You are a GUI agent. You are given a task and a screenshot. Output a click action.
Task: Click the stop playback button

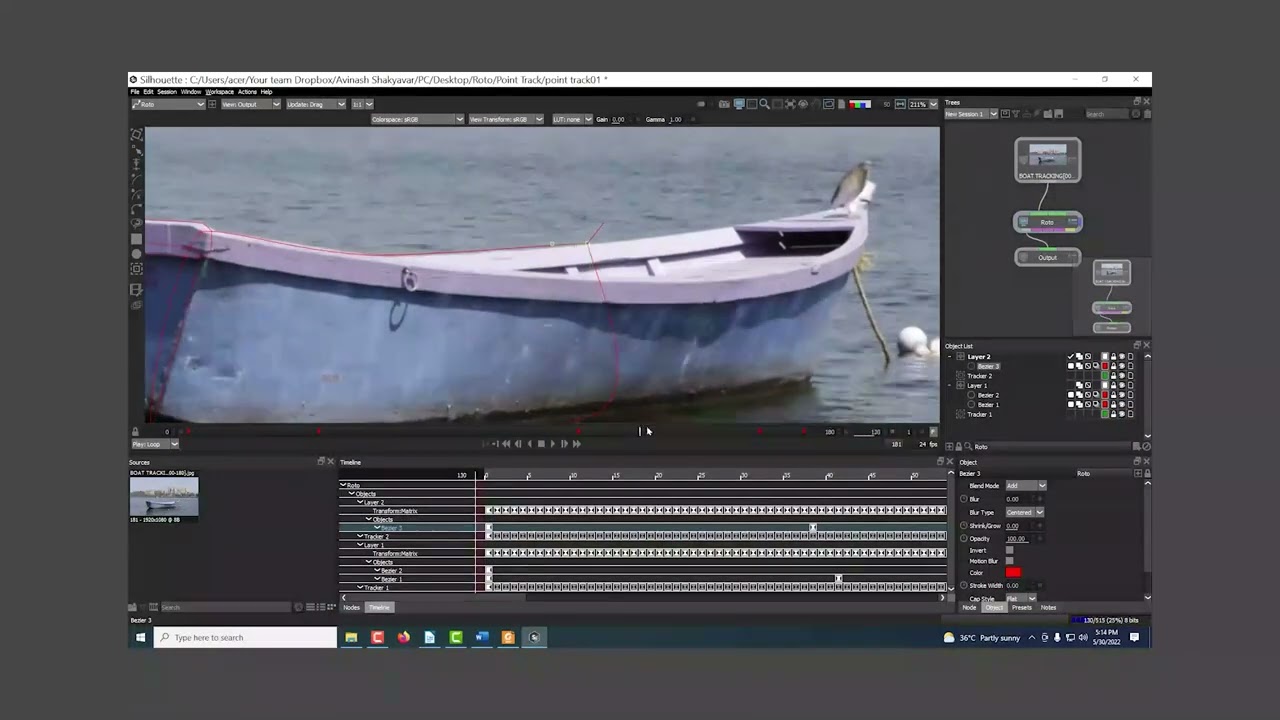(x=541, y=444)
